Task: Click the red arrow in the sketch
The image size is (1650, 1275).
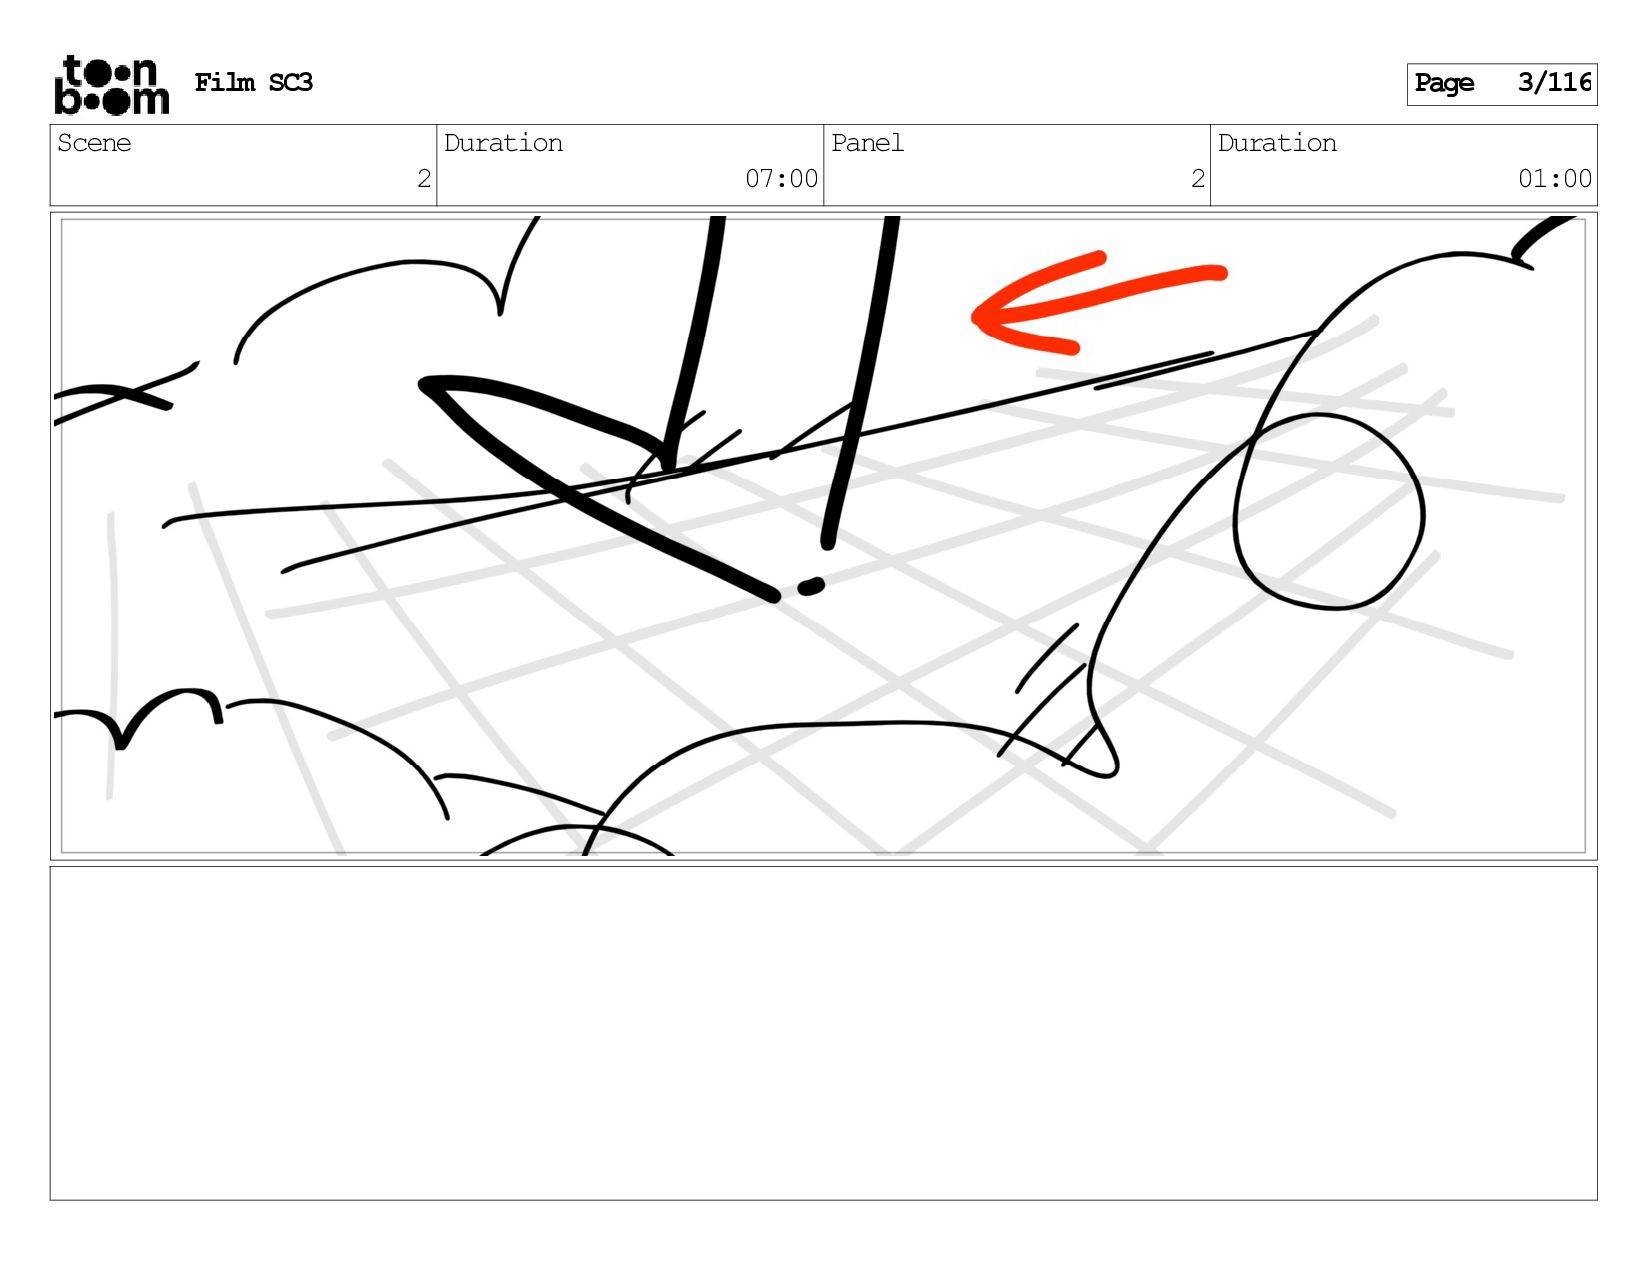Action: pyautogui.click(x=1098, y=303)
